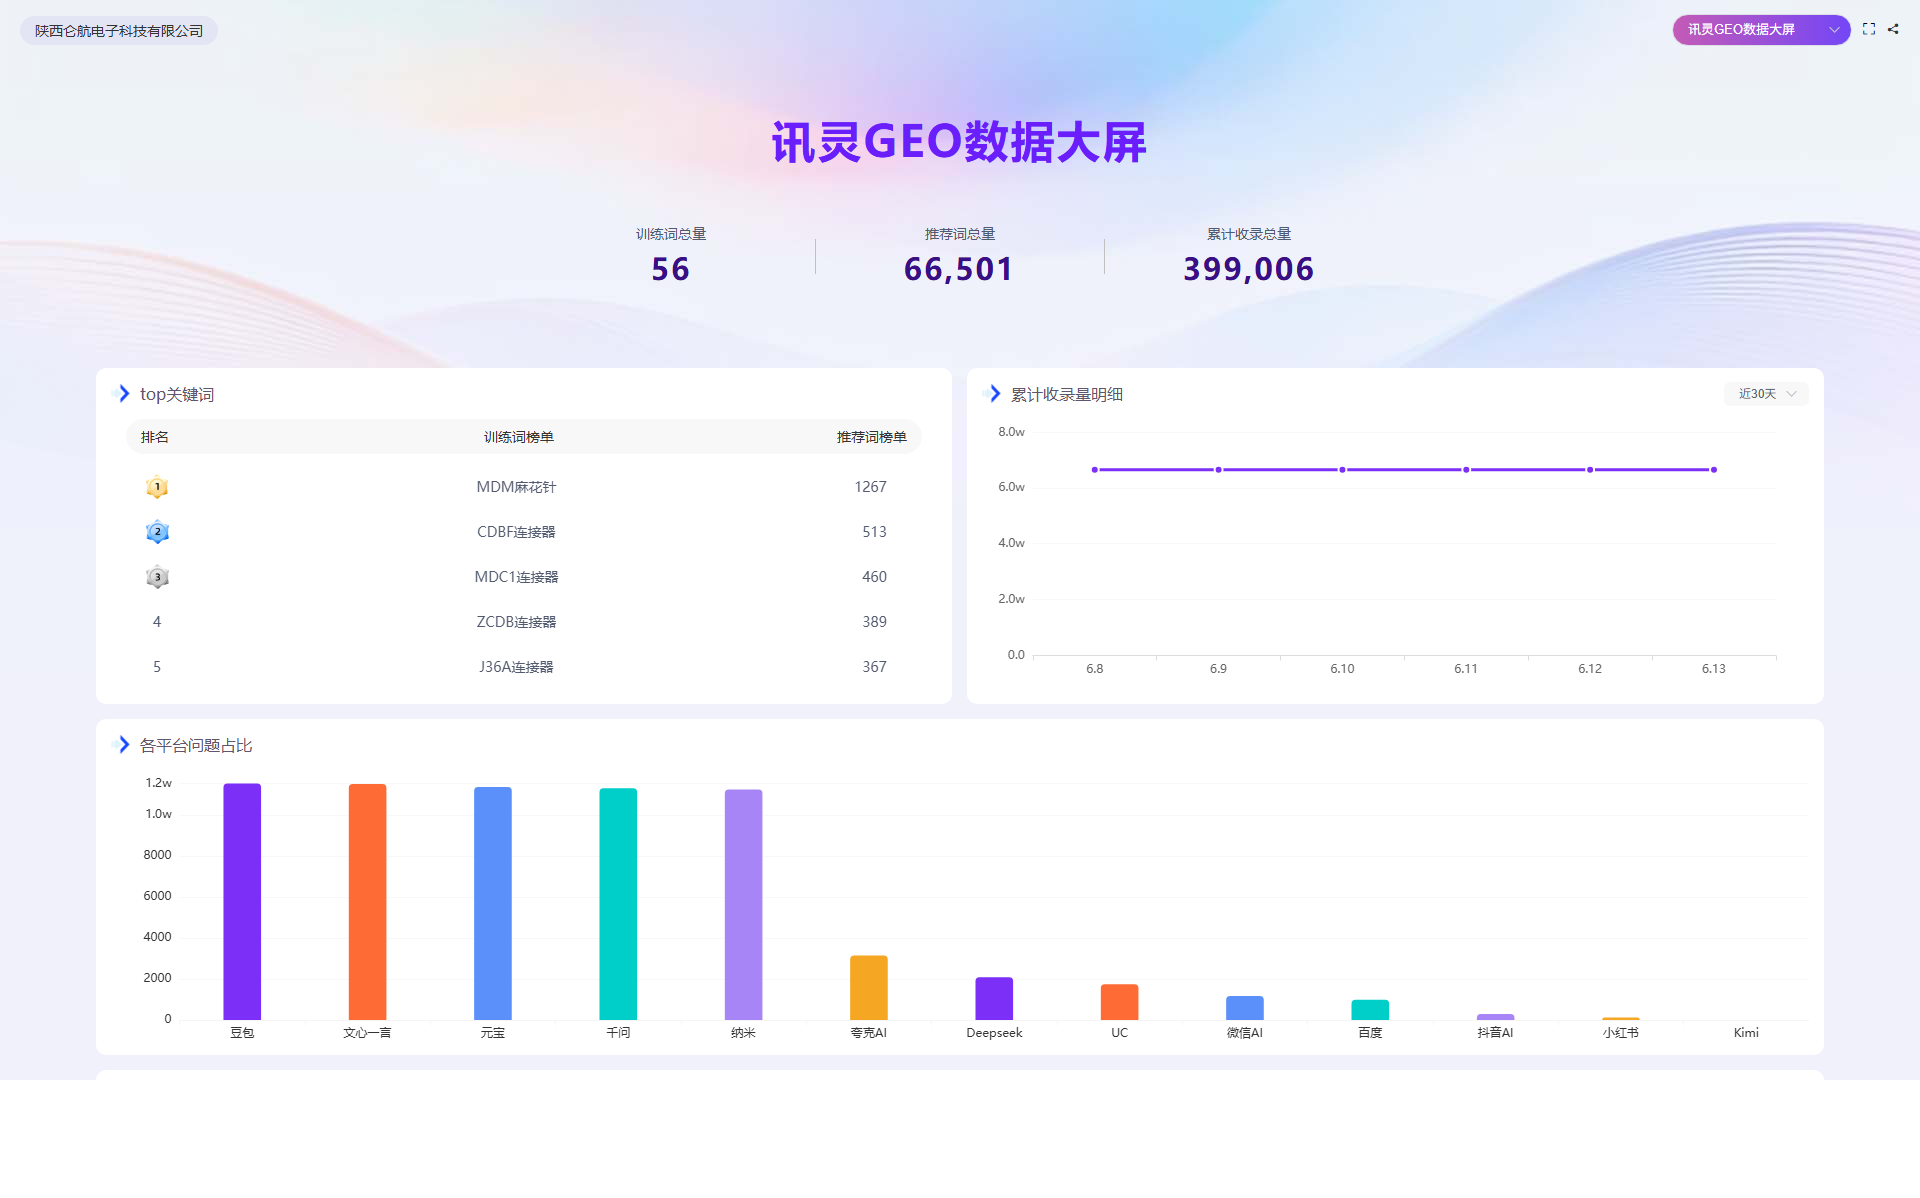Click the 推荐词总量 value 66,501
Image resolution: width=1920 pixels, height=1198 pixels.
click(x=959, y=269)
